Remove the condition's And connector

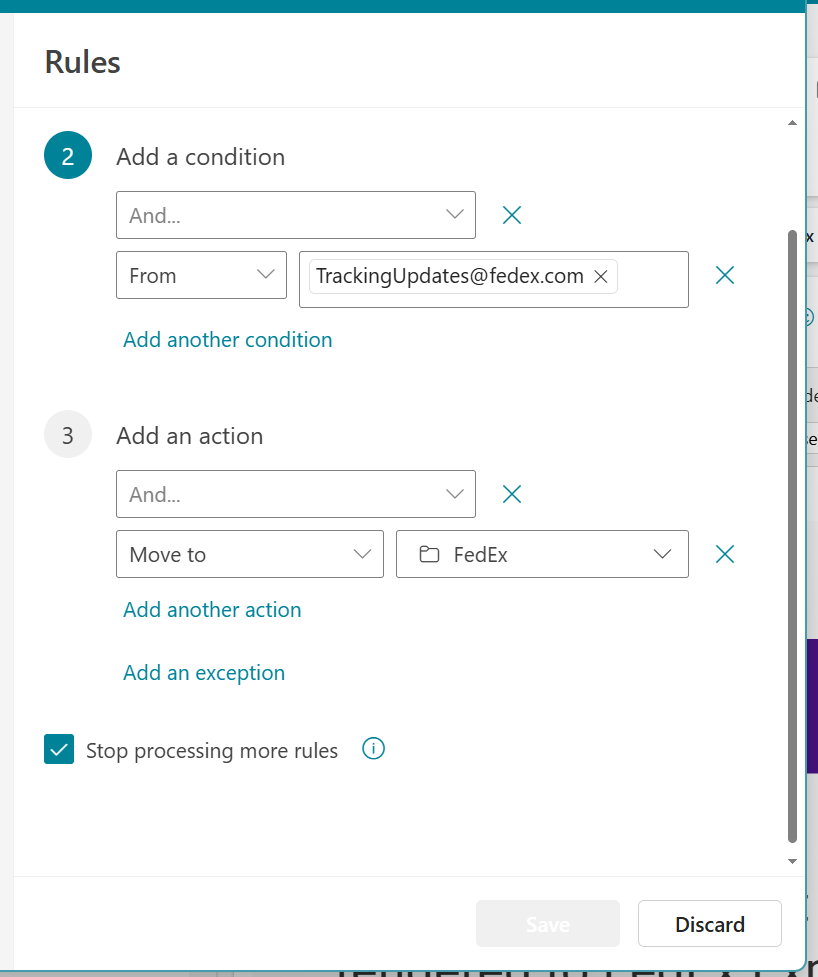pyautogui.click(x=511, y=214)
